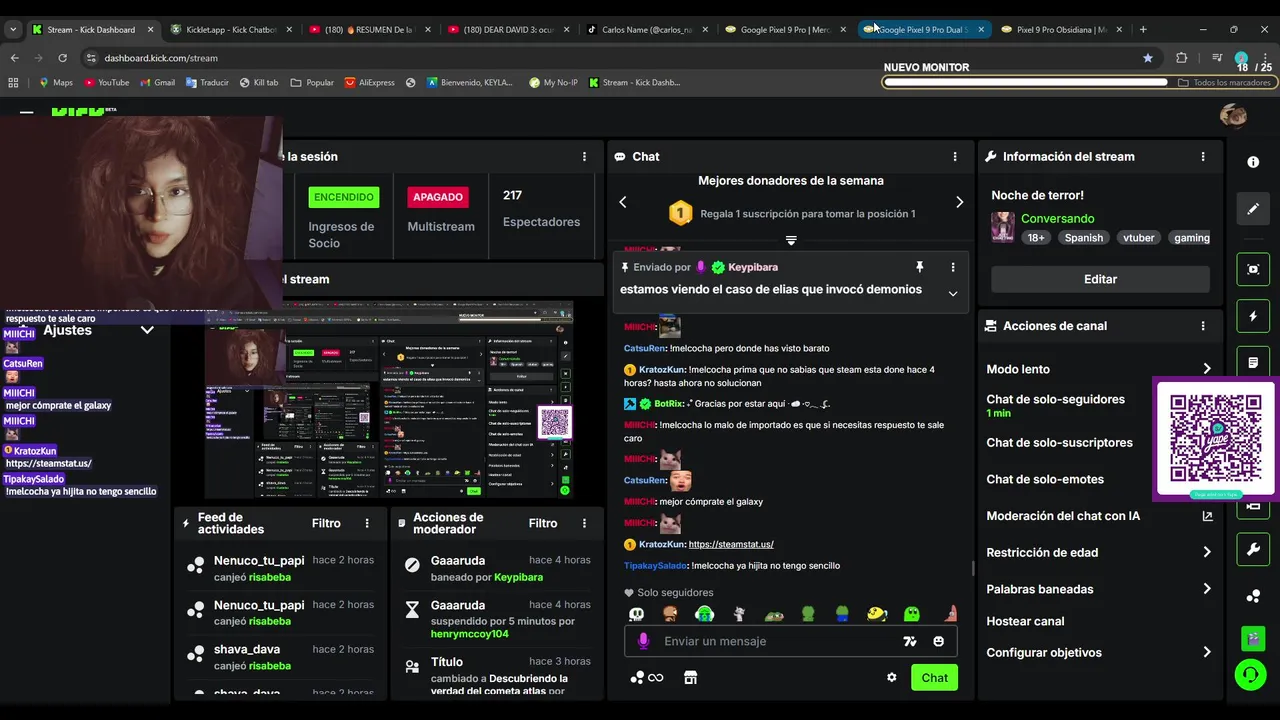
Task: Go to previous top donors slide
Action: click(623, 202)
